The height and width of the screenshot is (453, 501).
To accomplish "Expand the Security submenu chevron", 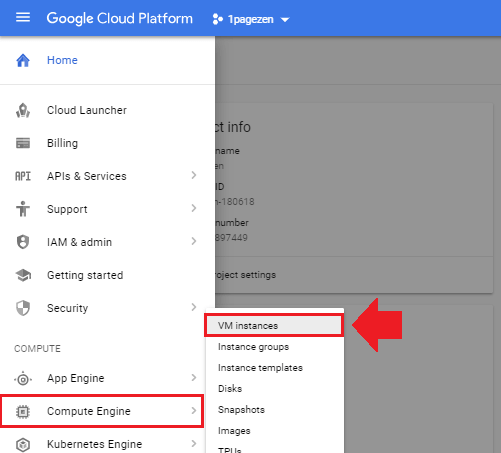I will [x=194, y=307].
